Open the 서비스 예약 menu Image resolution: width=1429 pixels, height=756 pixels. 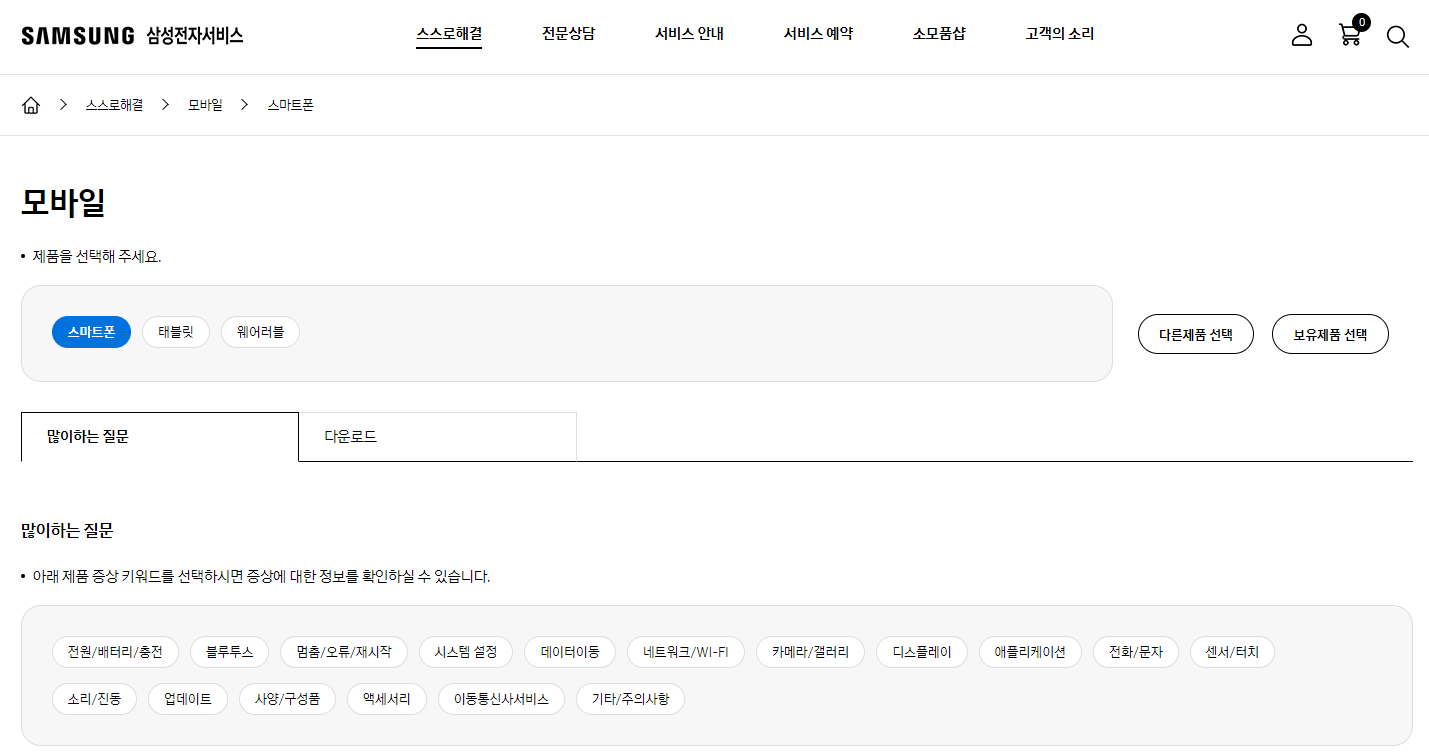818,34
